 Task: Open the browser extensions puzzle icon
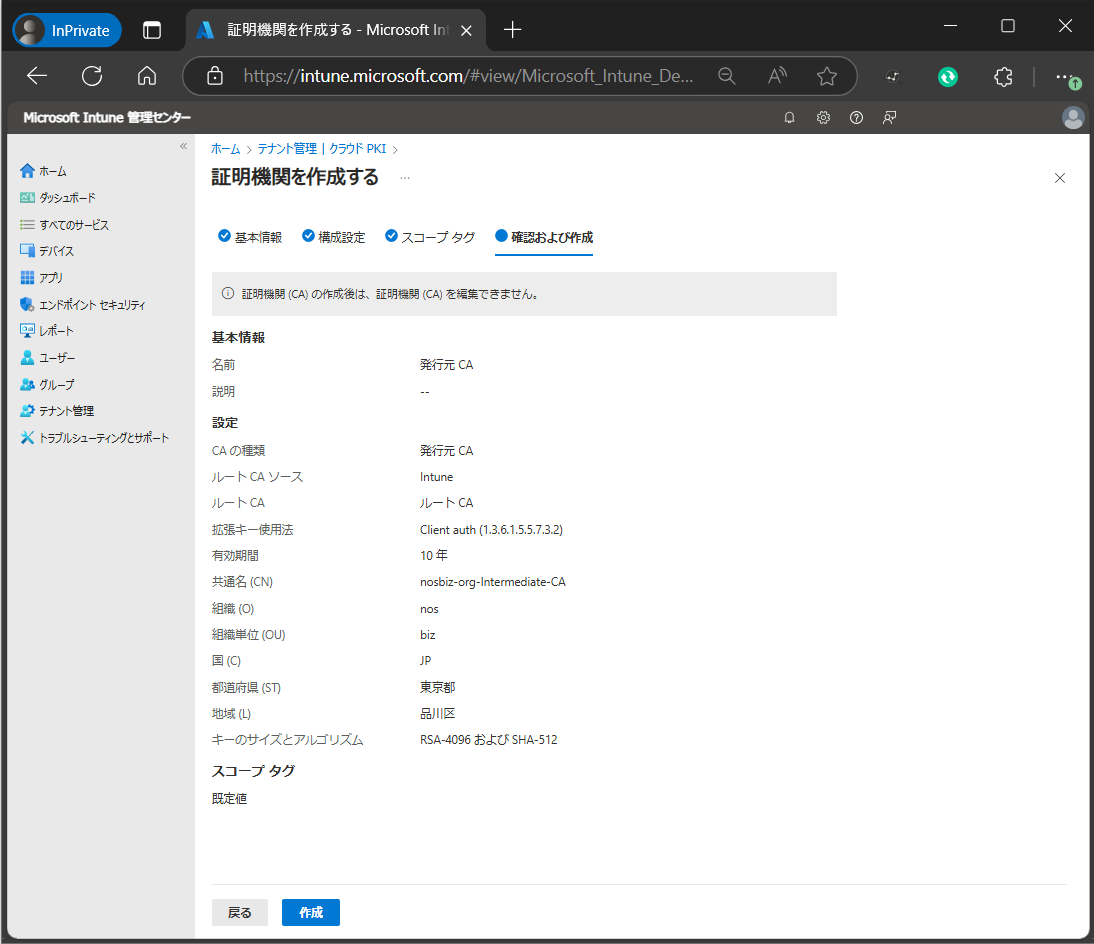1003,76
